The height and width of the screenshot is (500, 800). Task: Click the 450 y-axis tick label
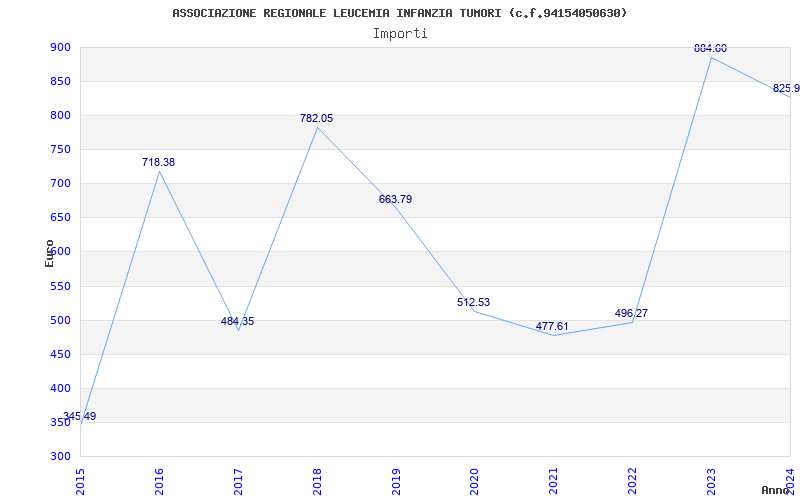click(x=60, y=355)
